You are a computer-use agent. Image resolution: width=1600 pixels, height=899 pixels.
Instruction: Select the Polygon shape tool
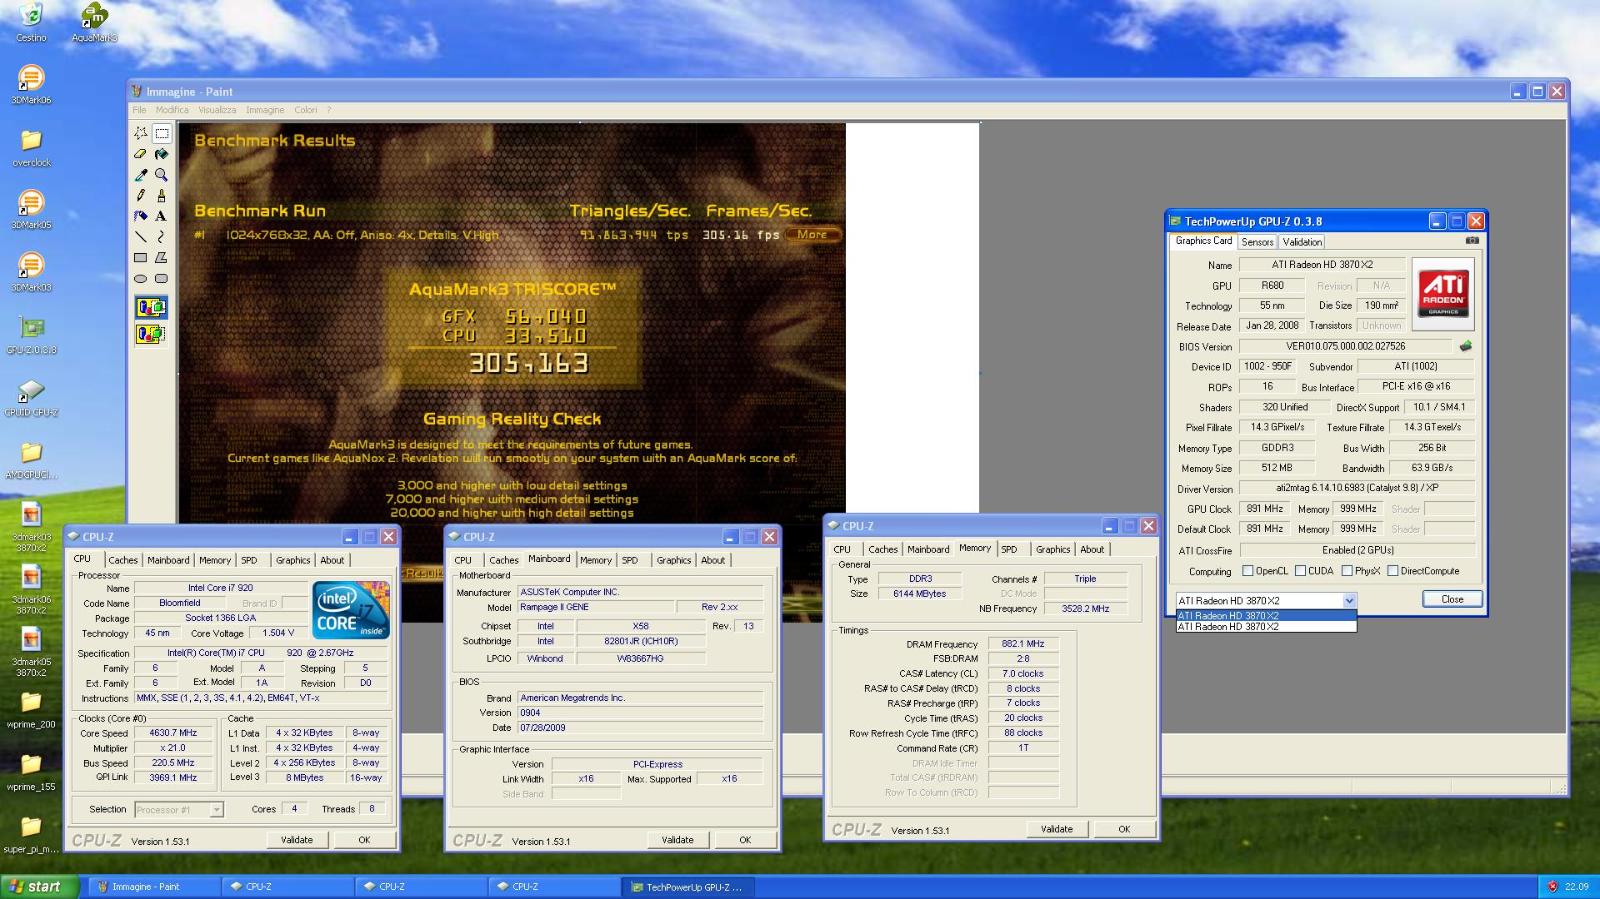[161, 258]
